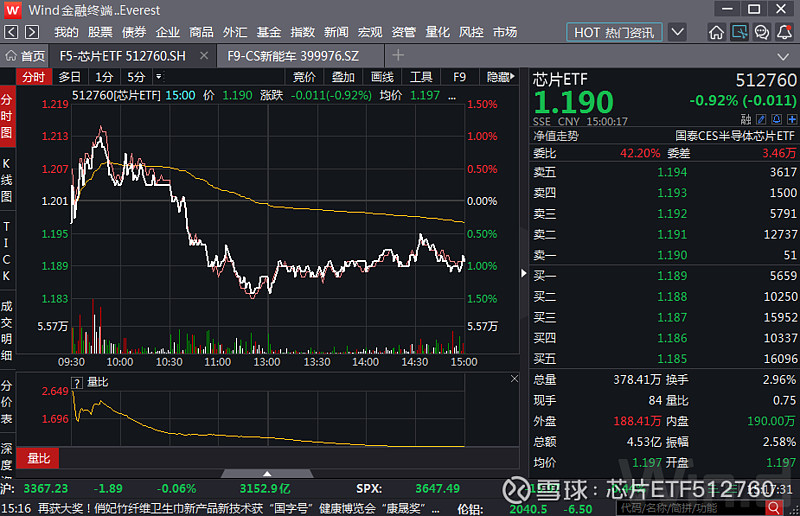Screen dimensions: 800x516
Task: Collapse the quote panel with side arrow
Action: click(x=524, y=274)
